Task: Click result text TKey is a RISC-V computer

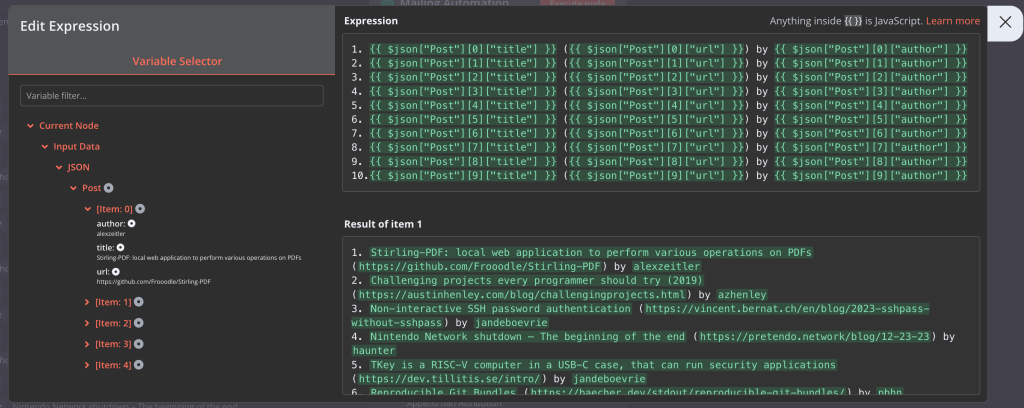Action: [603, 364]
